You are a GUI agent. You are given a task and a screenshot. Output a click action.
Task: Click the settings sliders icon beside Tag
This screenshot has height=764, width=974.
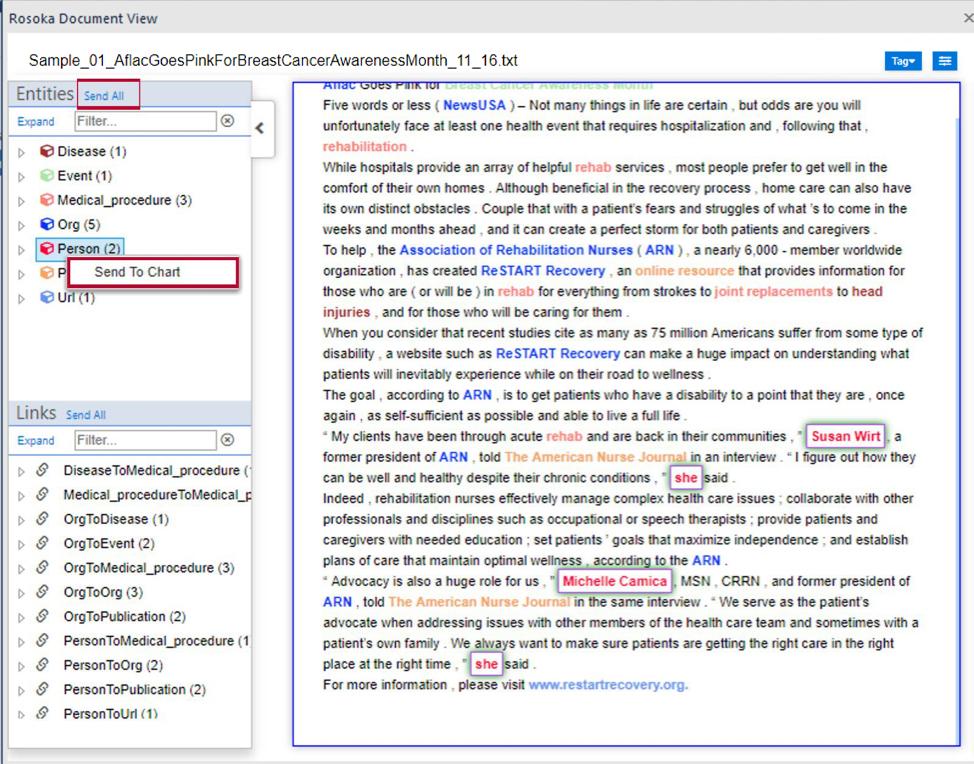[944, 62]
